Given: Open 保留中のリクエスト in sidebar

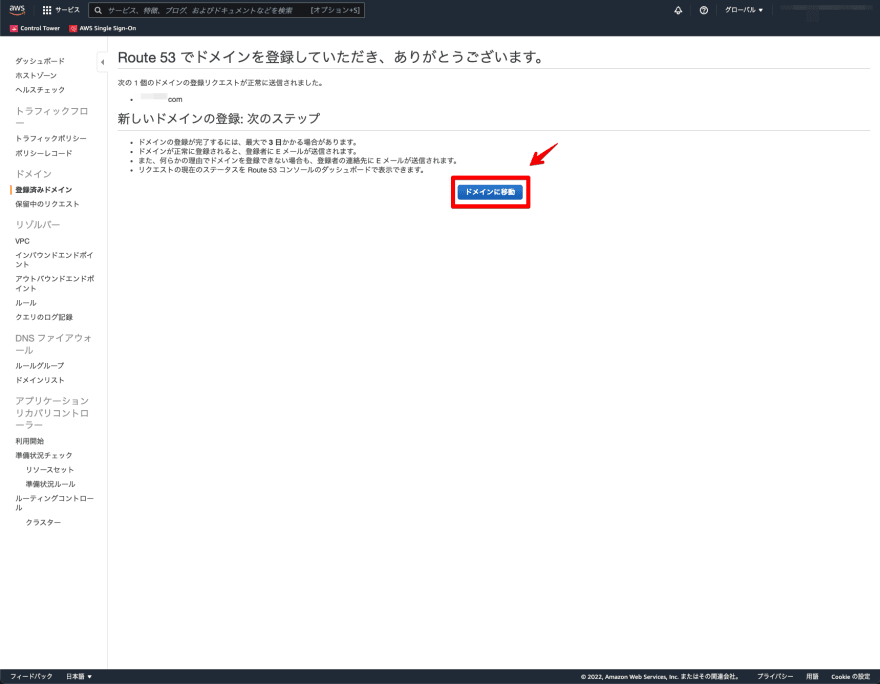Looking at the screenshot, I should coord(47,204).
